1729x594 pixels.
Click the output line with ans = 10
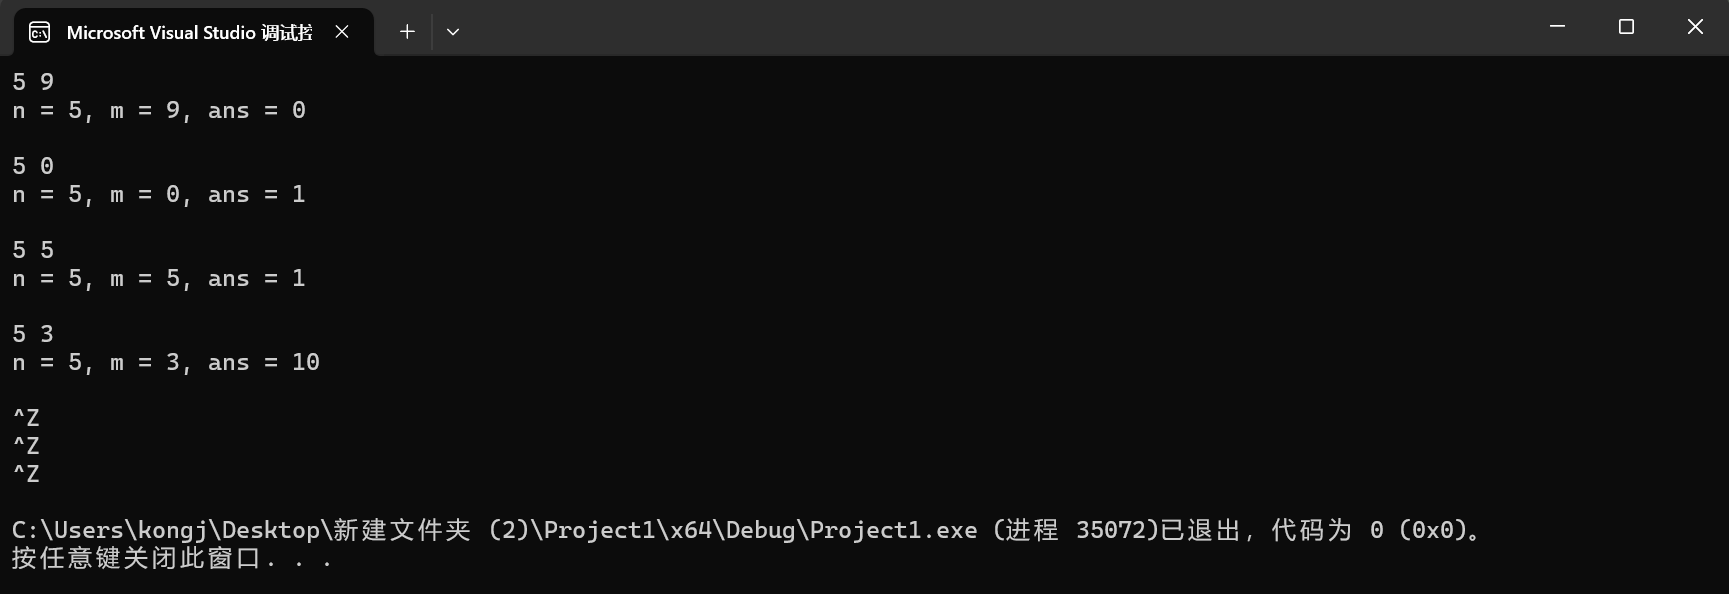166,362
